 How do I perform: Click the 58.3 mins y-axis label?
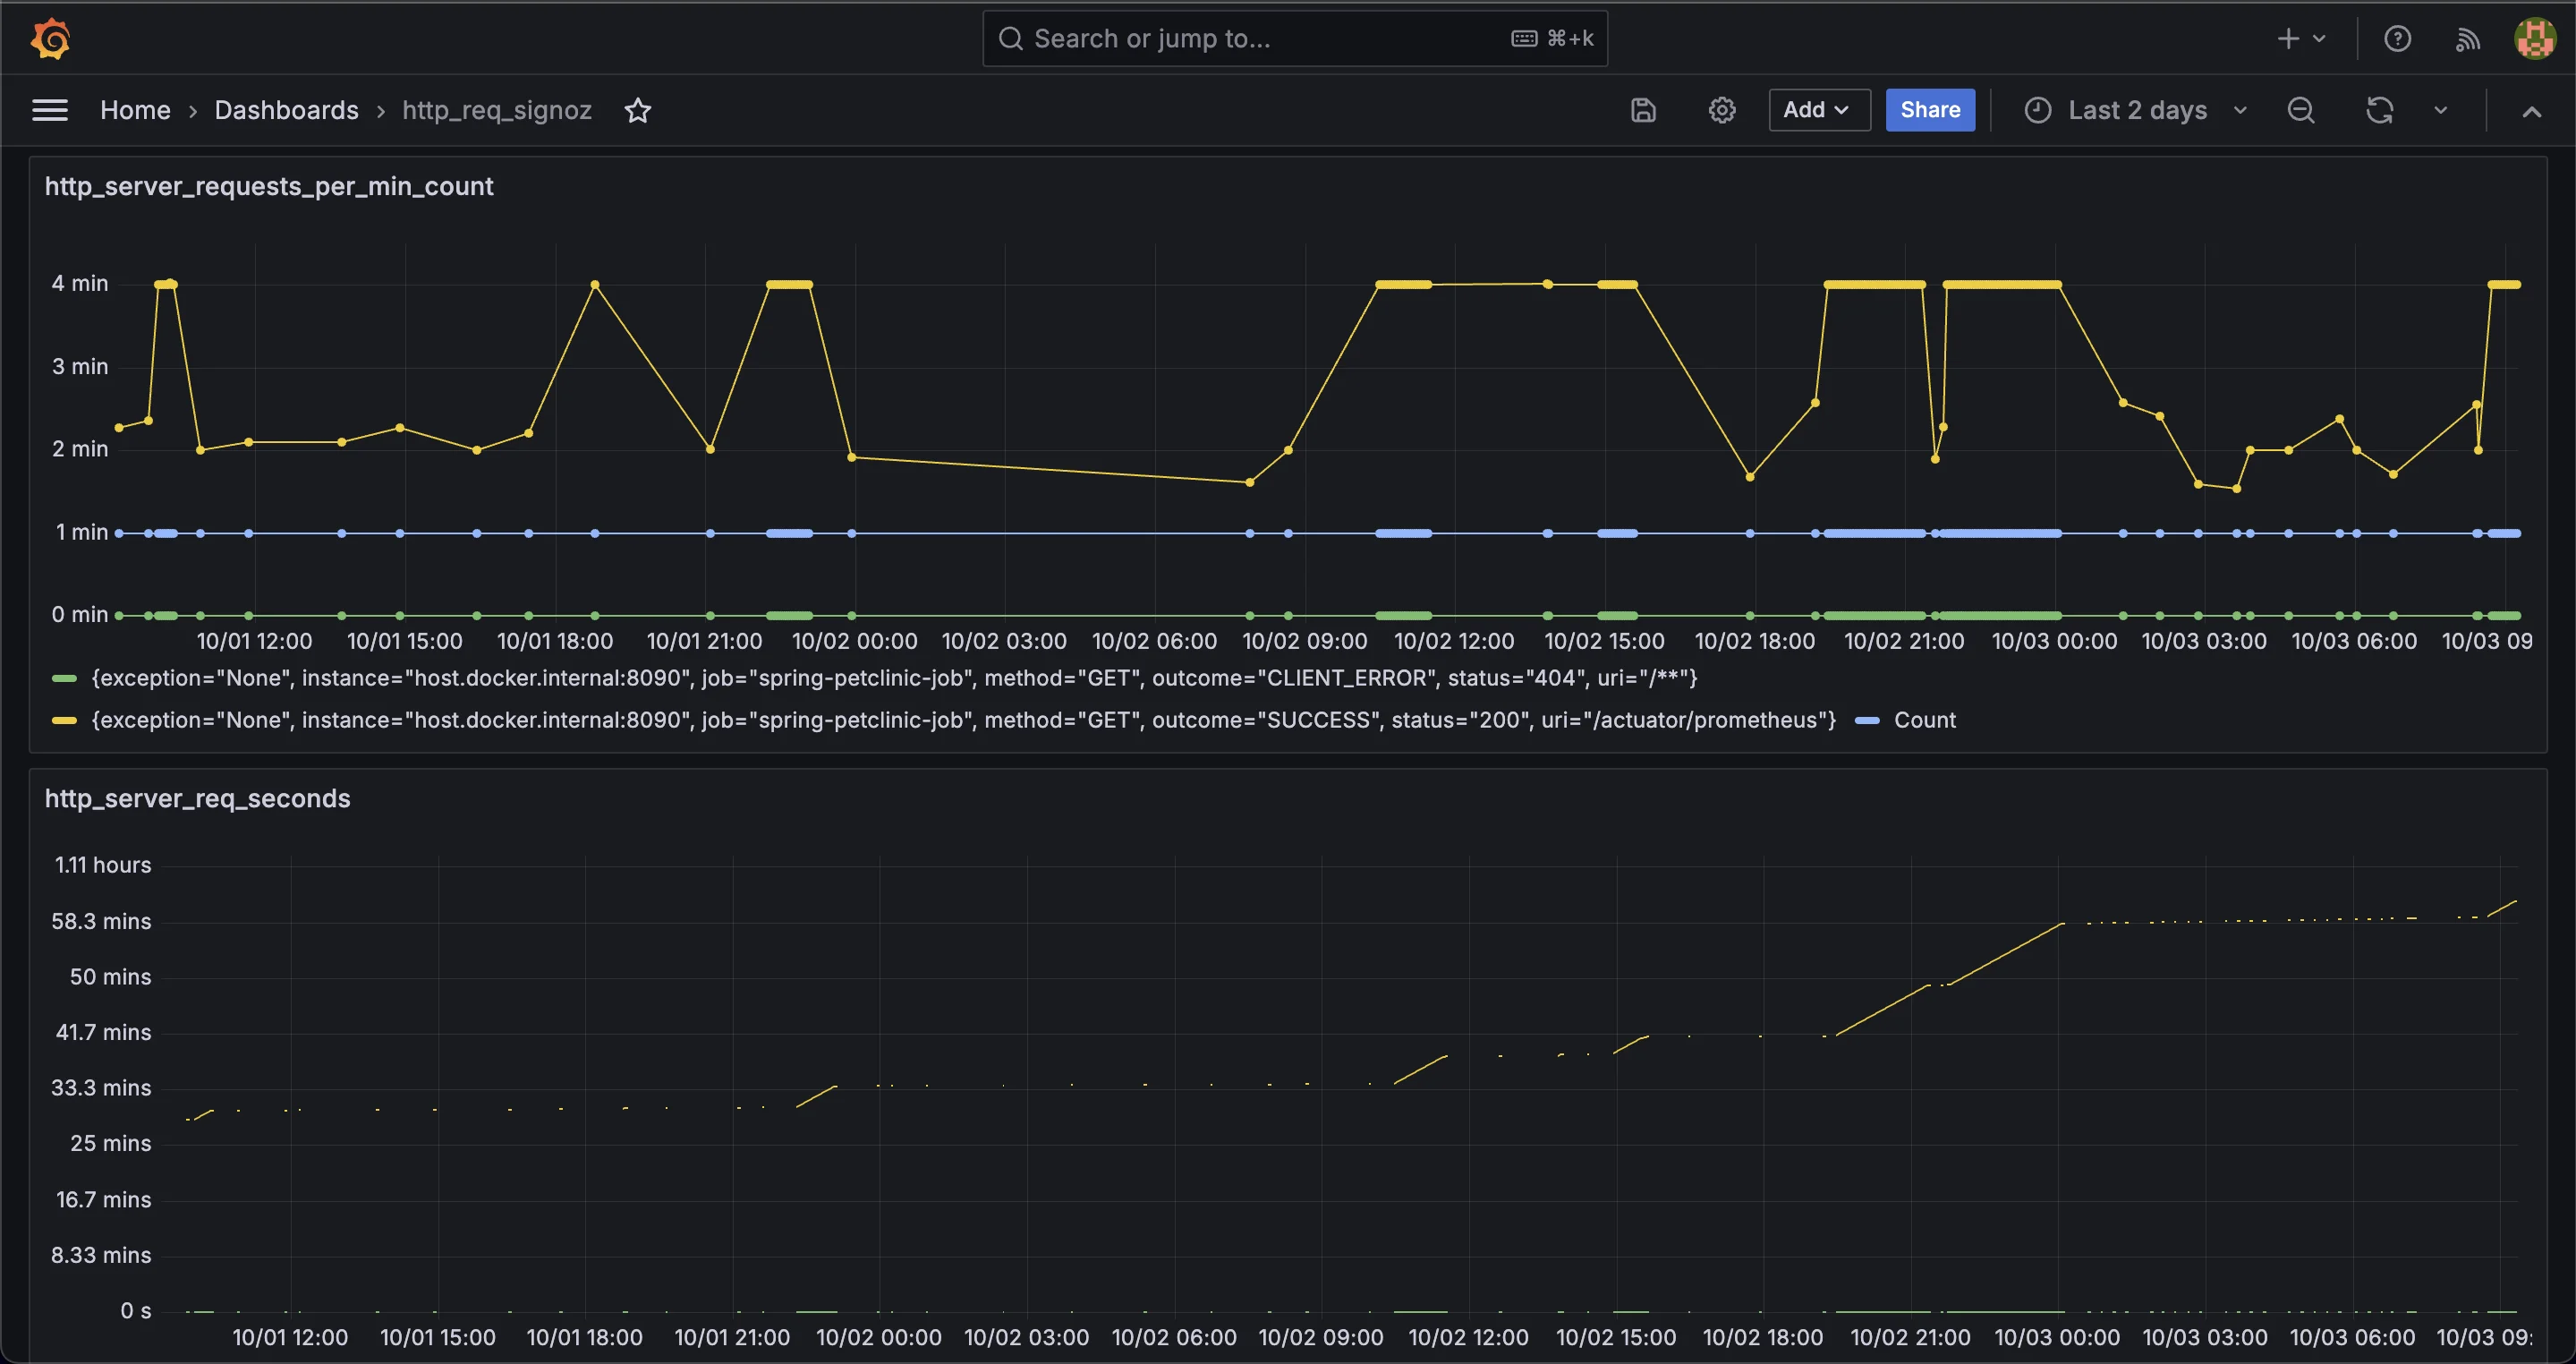101,921
